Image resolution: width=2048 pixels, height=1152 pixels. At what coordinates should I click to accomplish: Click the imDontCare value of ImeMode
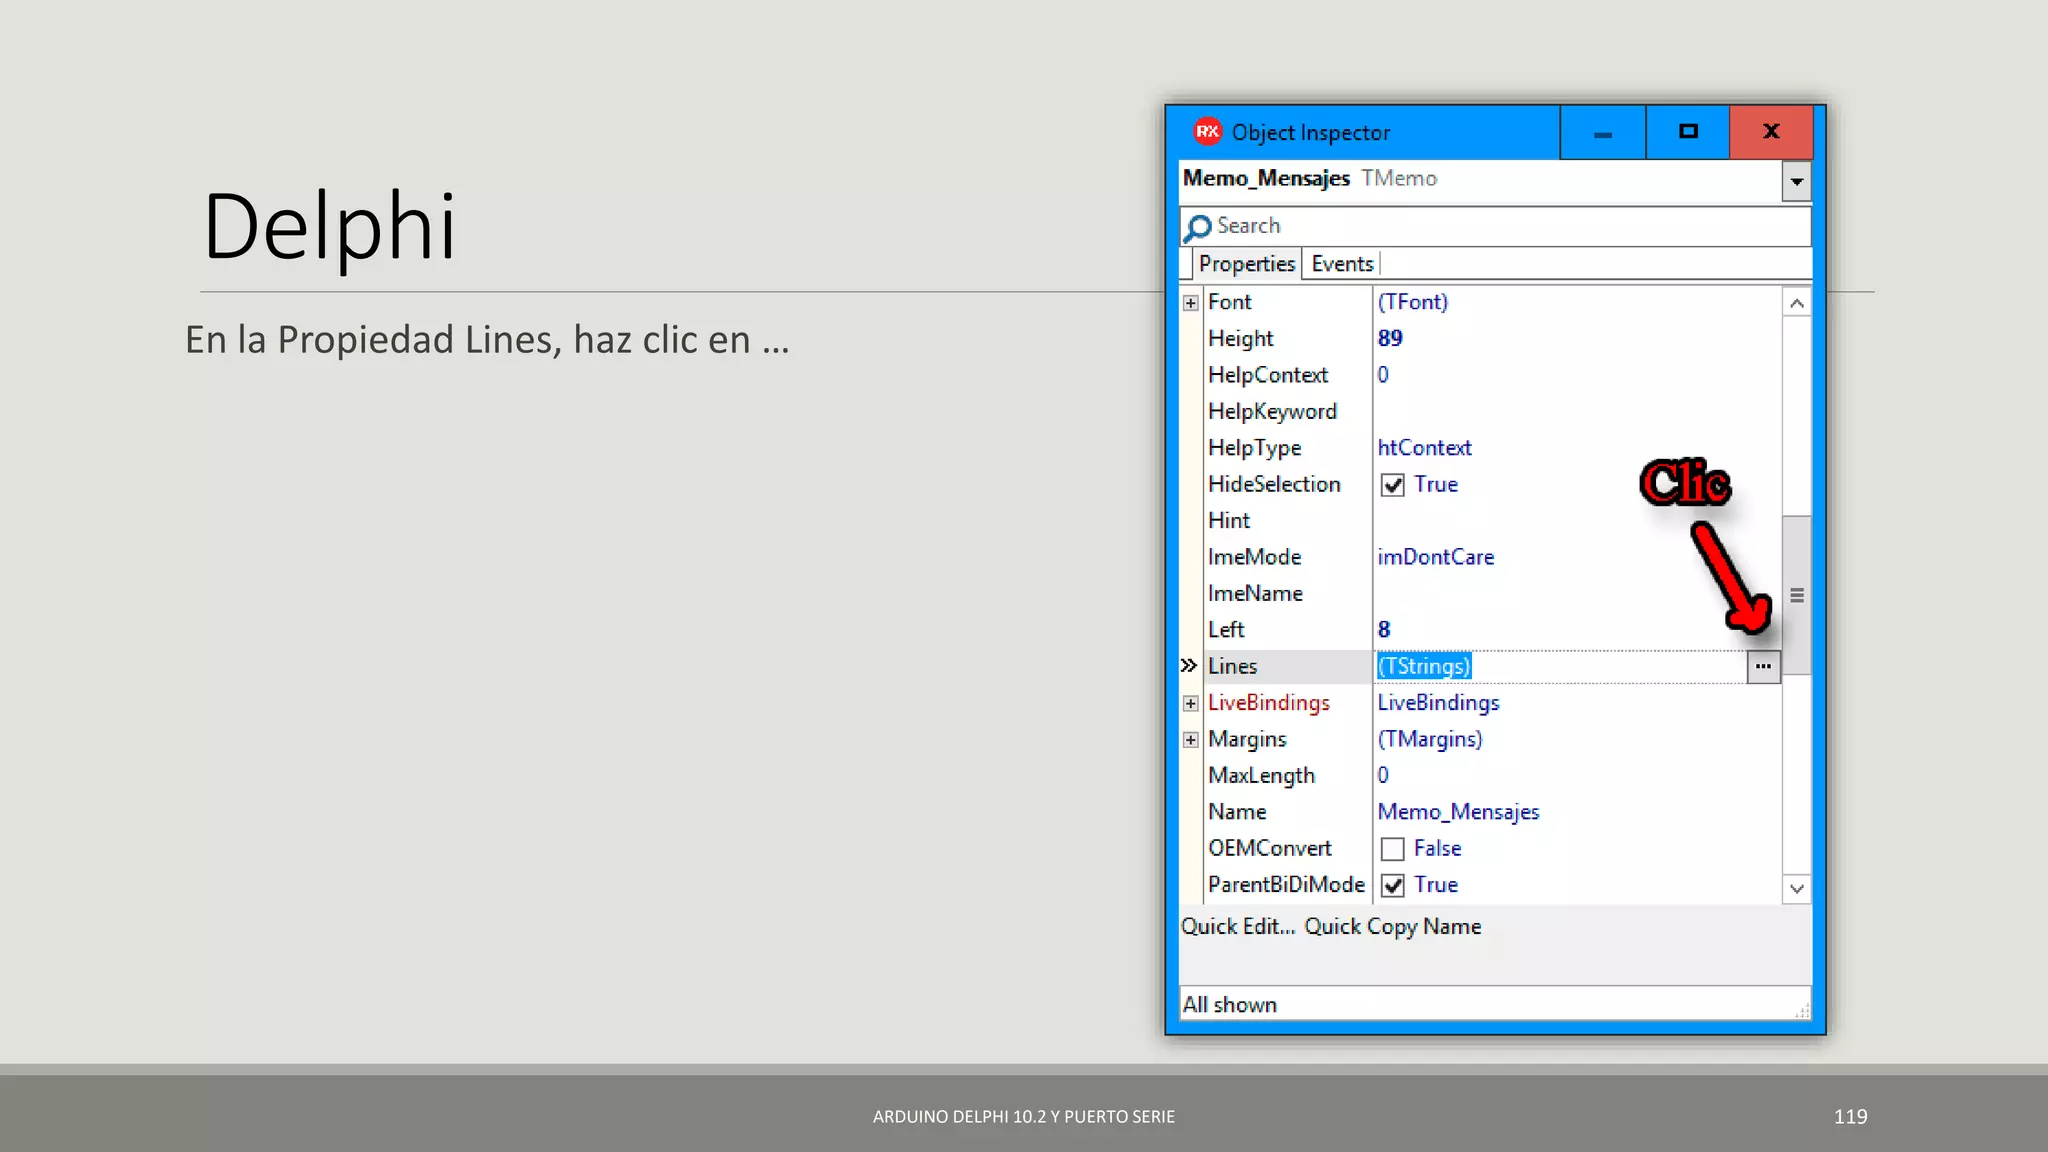click(x=1435, y=557)
